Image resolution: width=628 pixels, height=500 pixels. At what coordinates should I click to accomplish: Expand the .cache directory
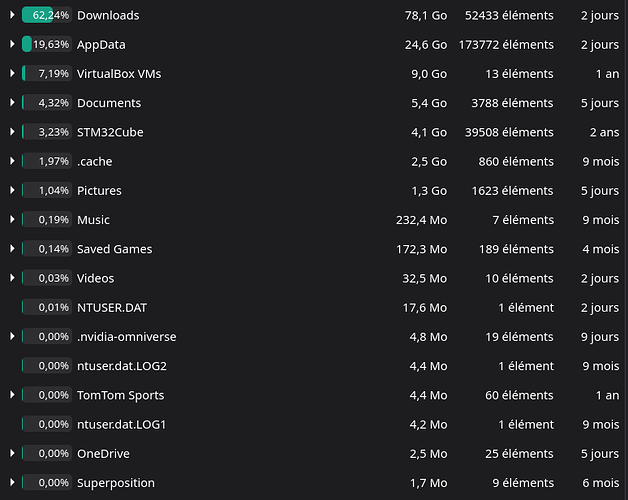(x=12, y=161)
